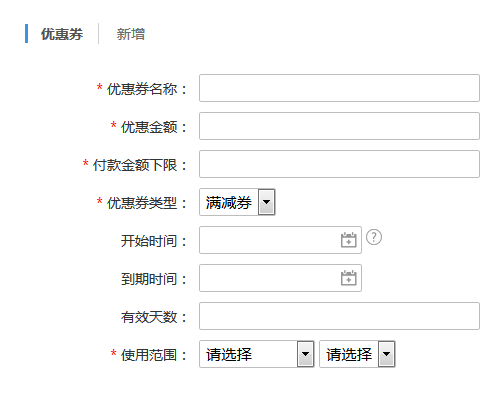Screen dimensions: 499x398
Task: Focus the 优惠券名称 input field
Action: 339,88
